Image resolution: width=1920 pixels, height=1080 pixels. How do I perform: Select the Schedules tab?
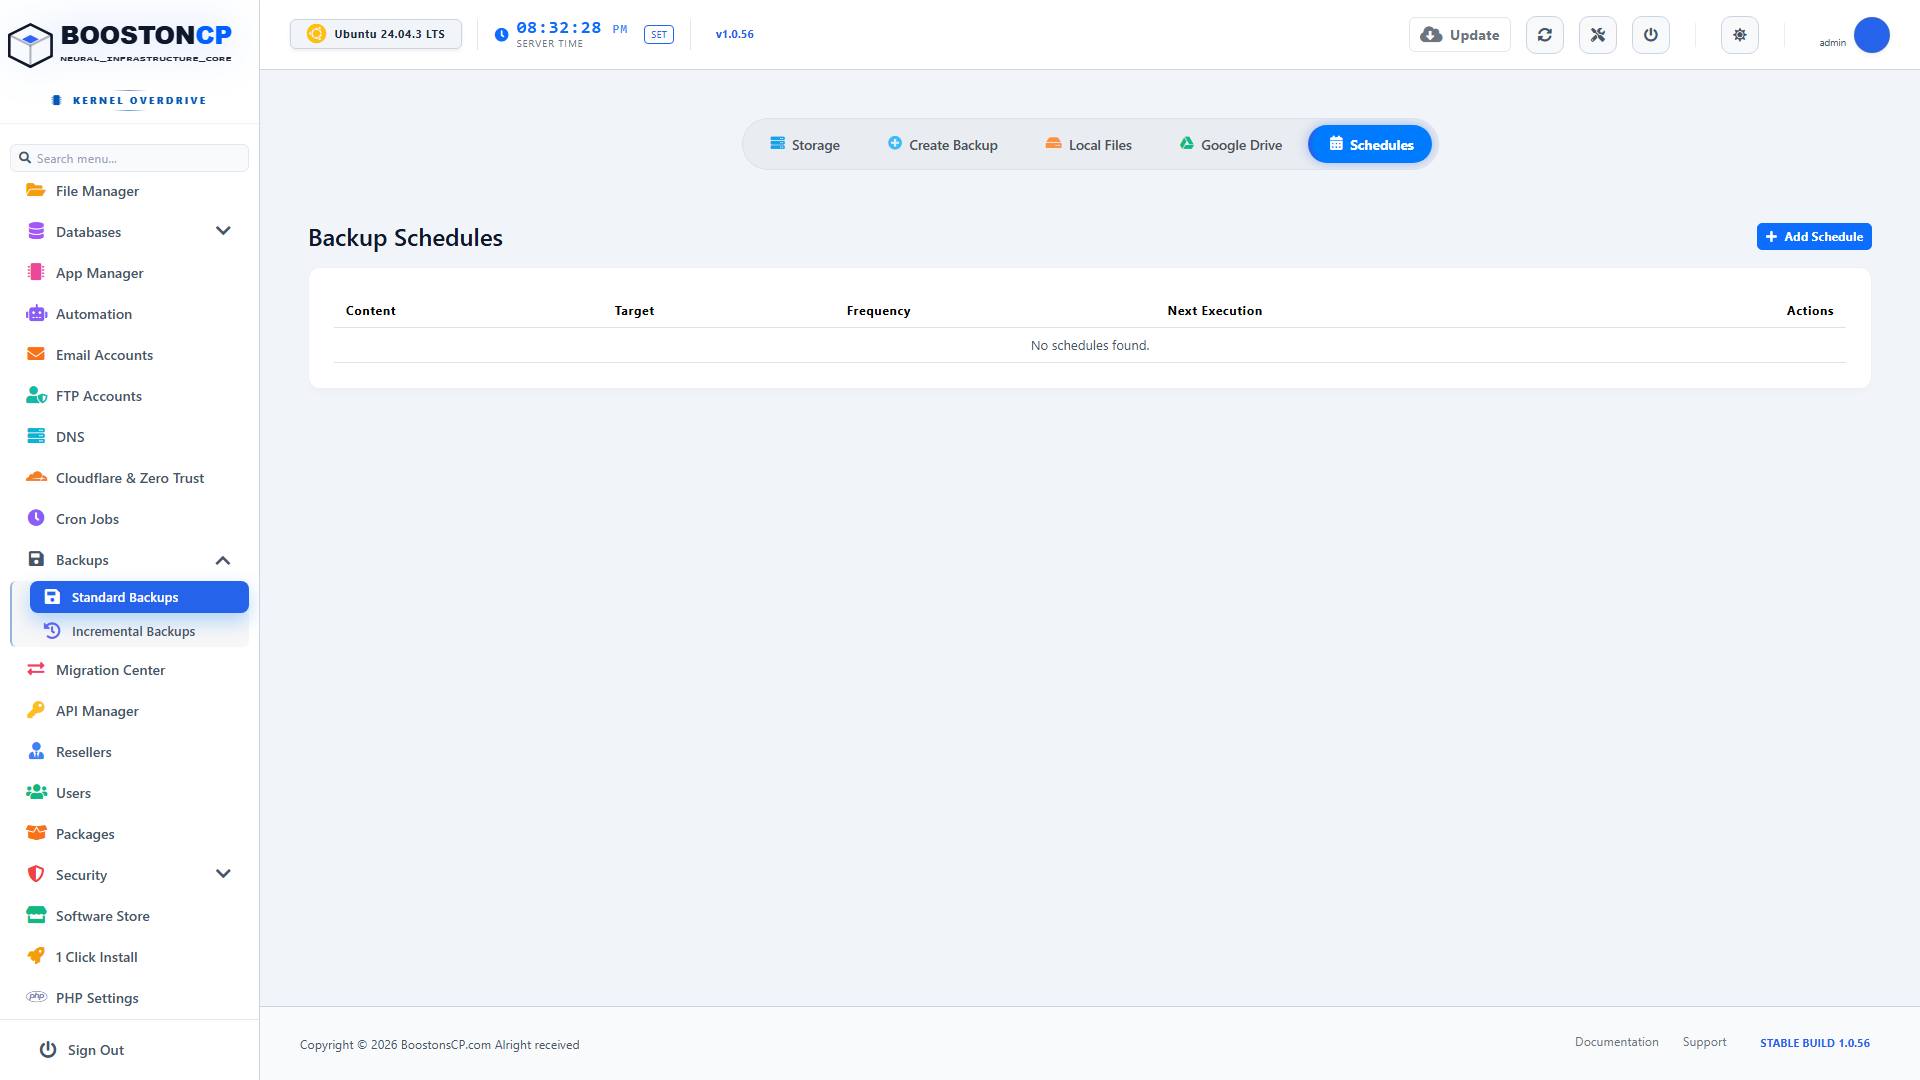pyautogui.click(x=1370, y=145)
